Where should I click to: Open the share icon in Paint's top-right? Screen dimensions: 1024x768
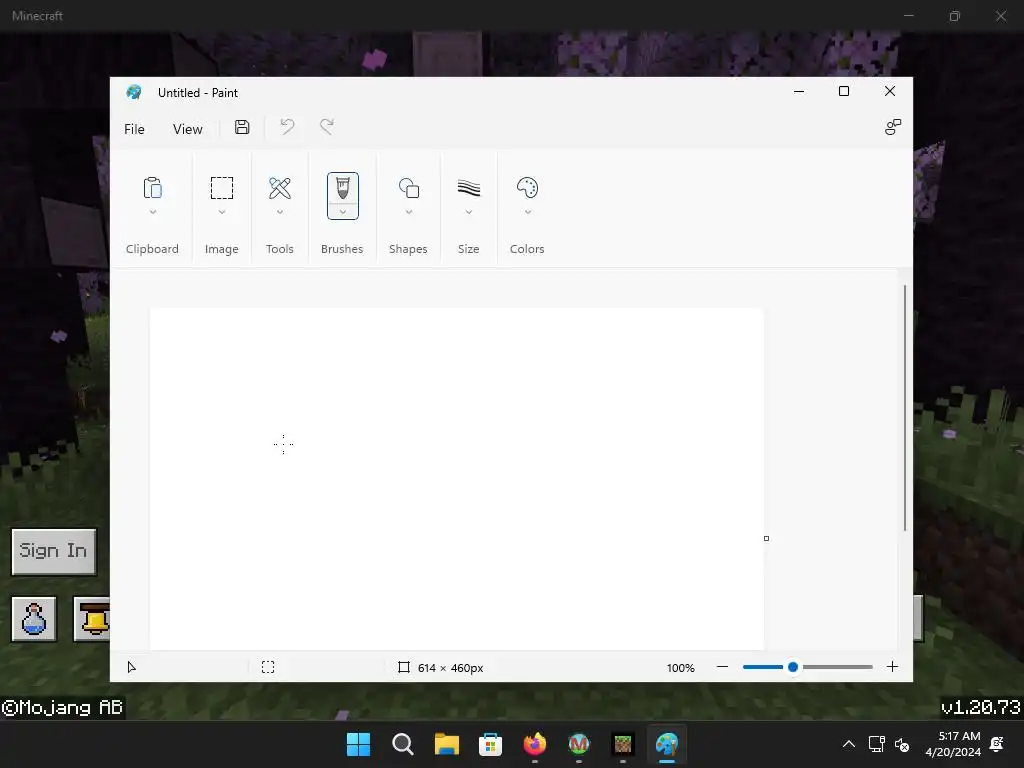tap(893, 127)
